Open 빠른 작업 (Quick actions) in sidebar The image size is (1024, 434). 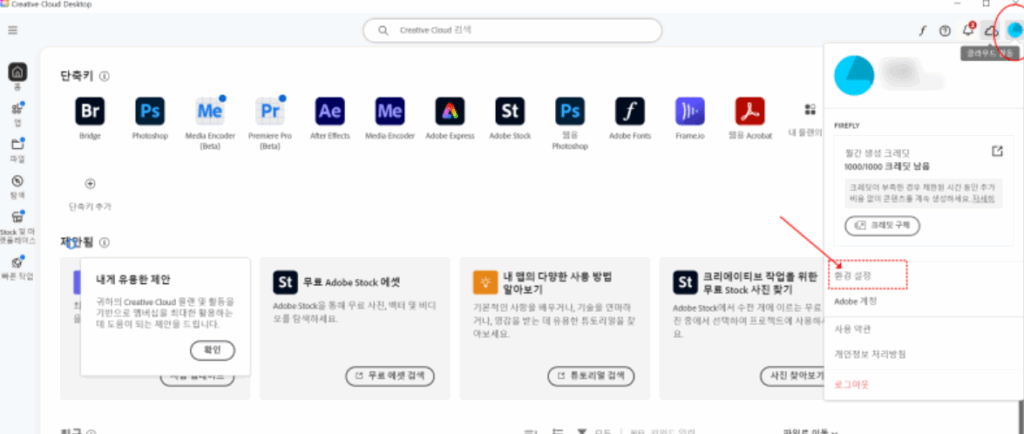tap(18, 262)
